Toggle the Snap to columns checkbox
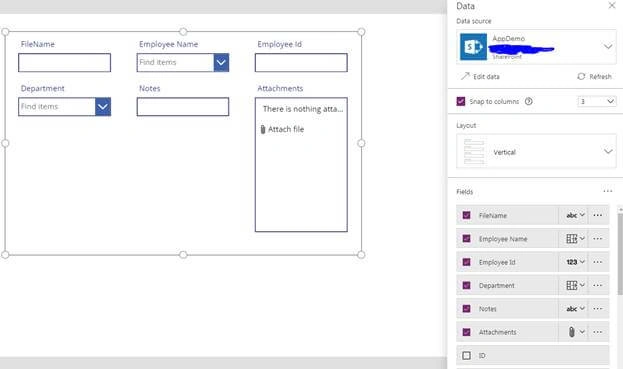 [x=460, y=101]
